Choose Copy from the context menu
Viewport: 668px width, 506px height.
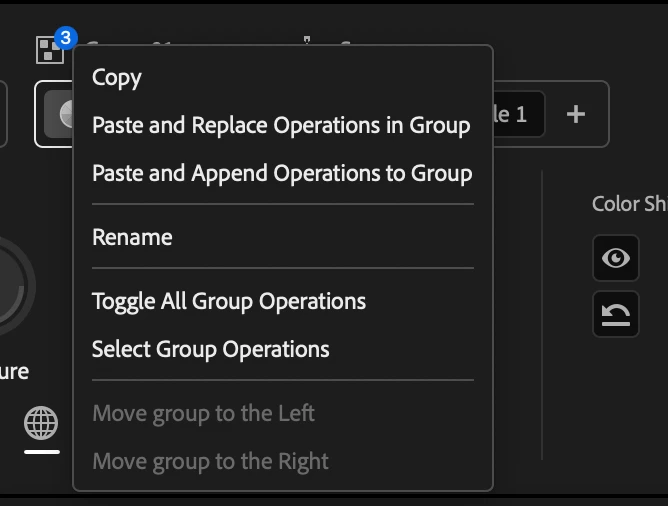(x=117, y=78)
